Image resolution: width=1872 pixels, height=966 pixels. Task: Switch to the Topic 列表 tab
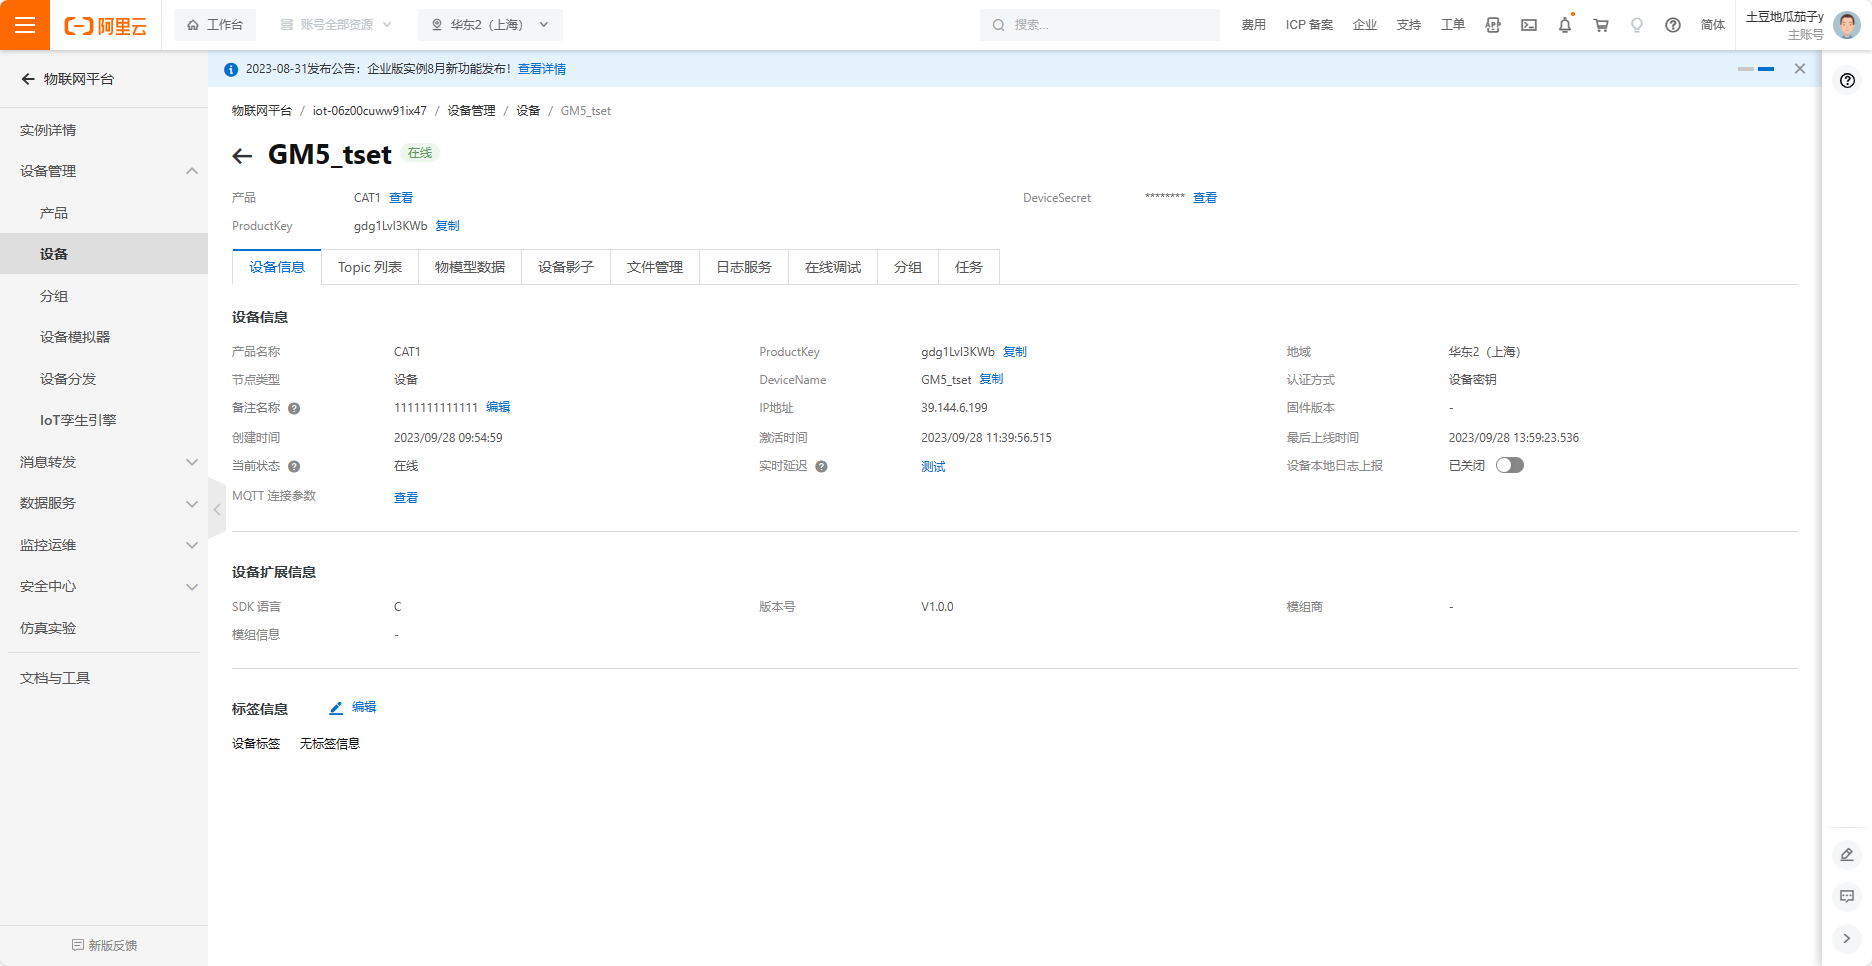pyautogui.click(x=370, y=267)
